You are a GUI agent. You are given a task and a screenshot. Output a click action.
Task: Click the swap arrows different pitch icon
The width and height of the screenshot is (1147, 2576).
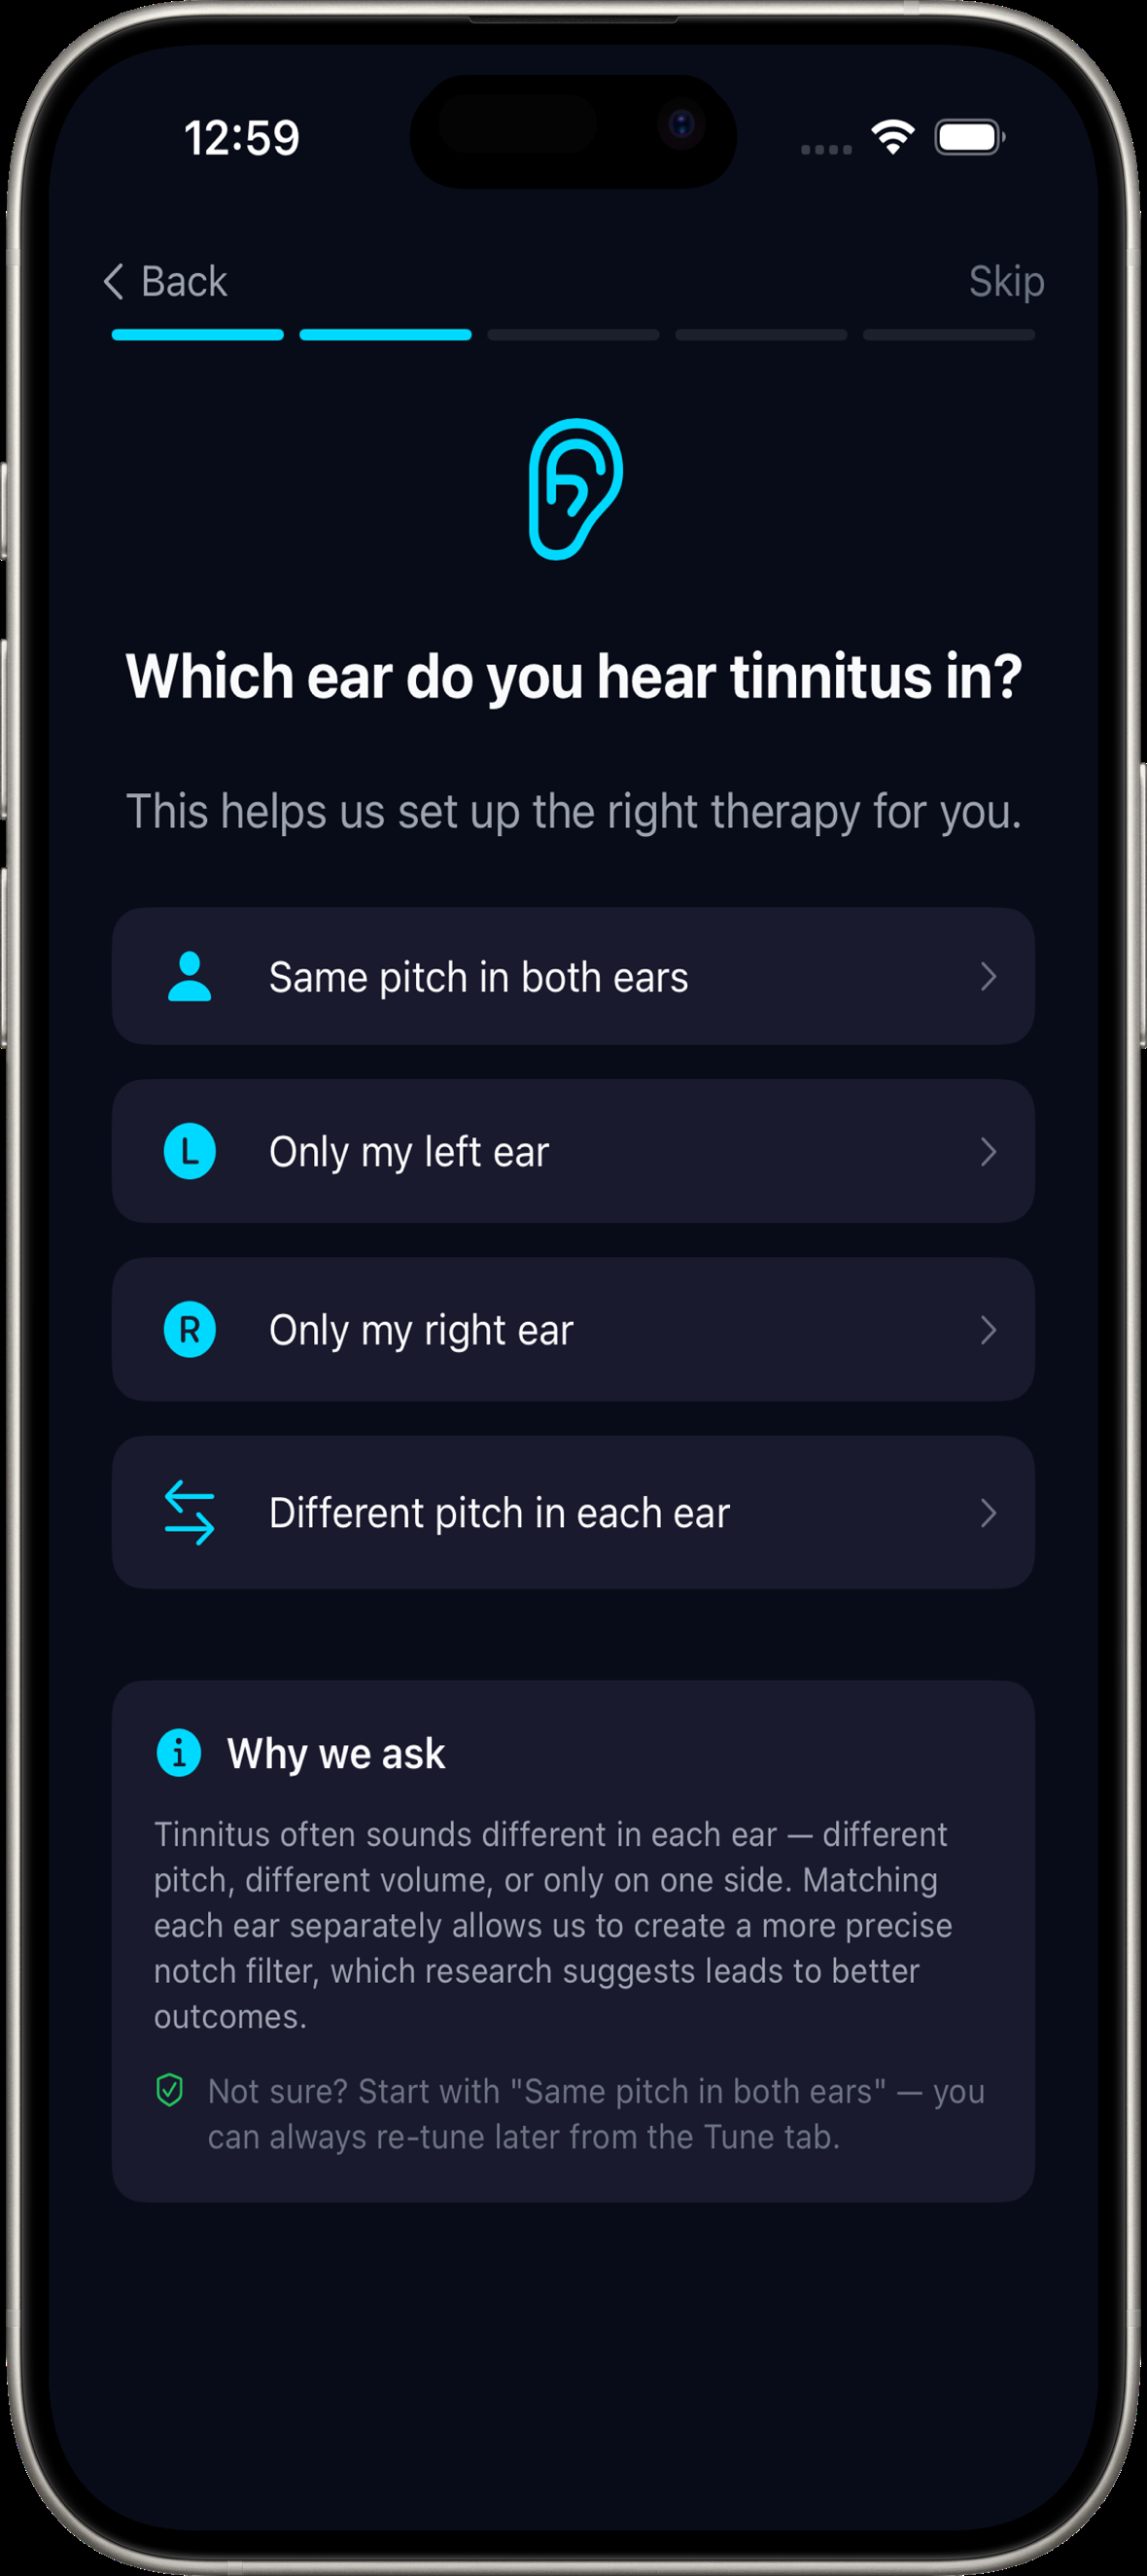click(x=189, y=1512)
